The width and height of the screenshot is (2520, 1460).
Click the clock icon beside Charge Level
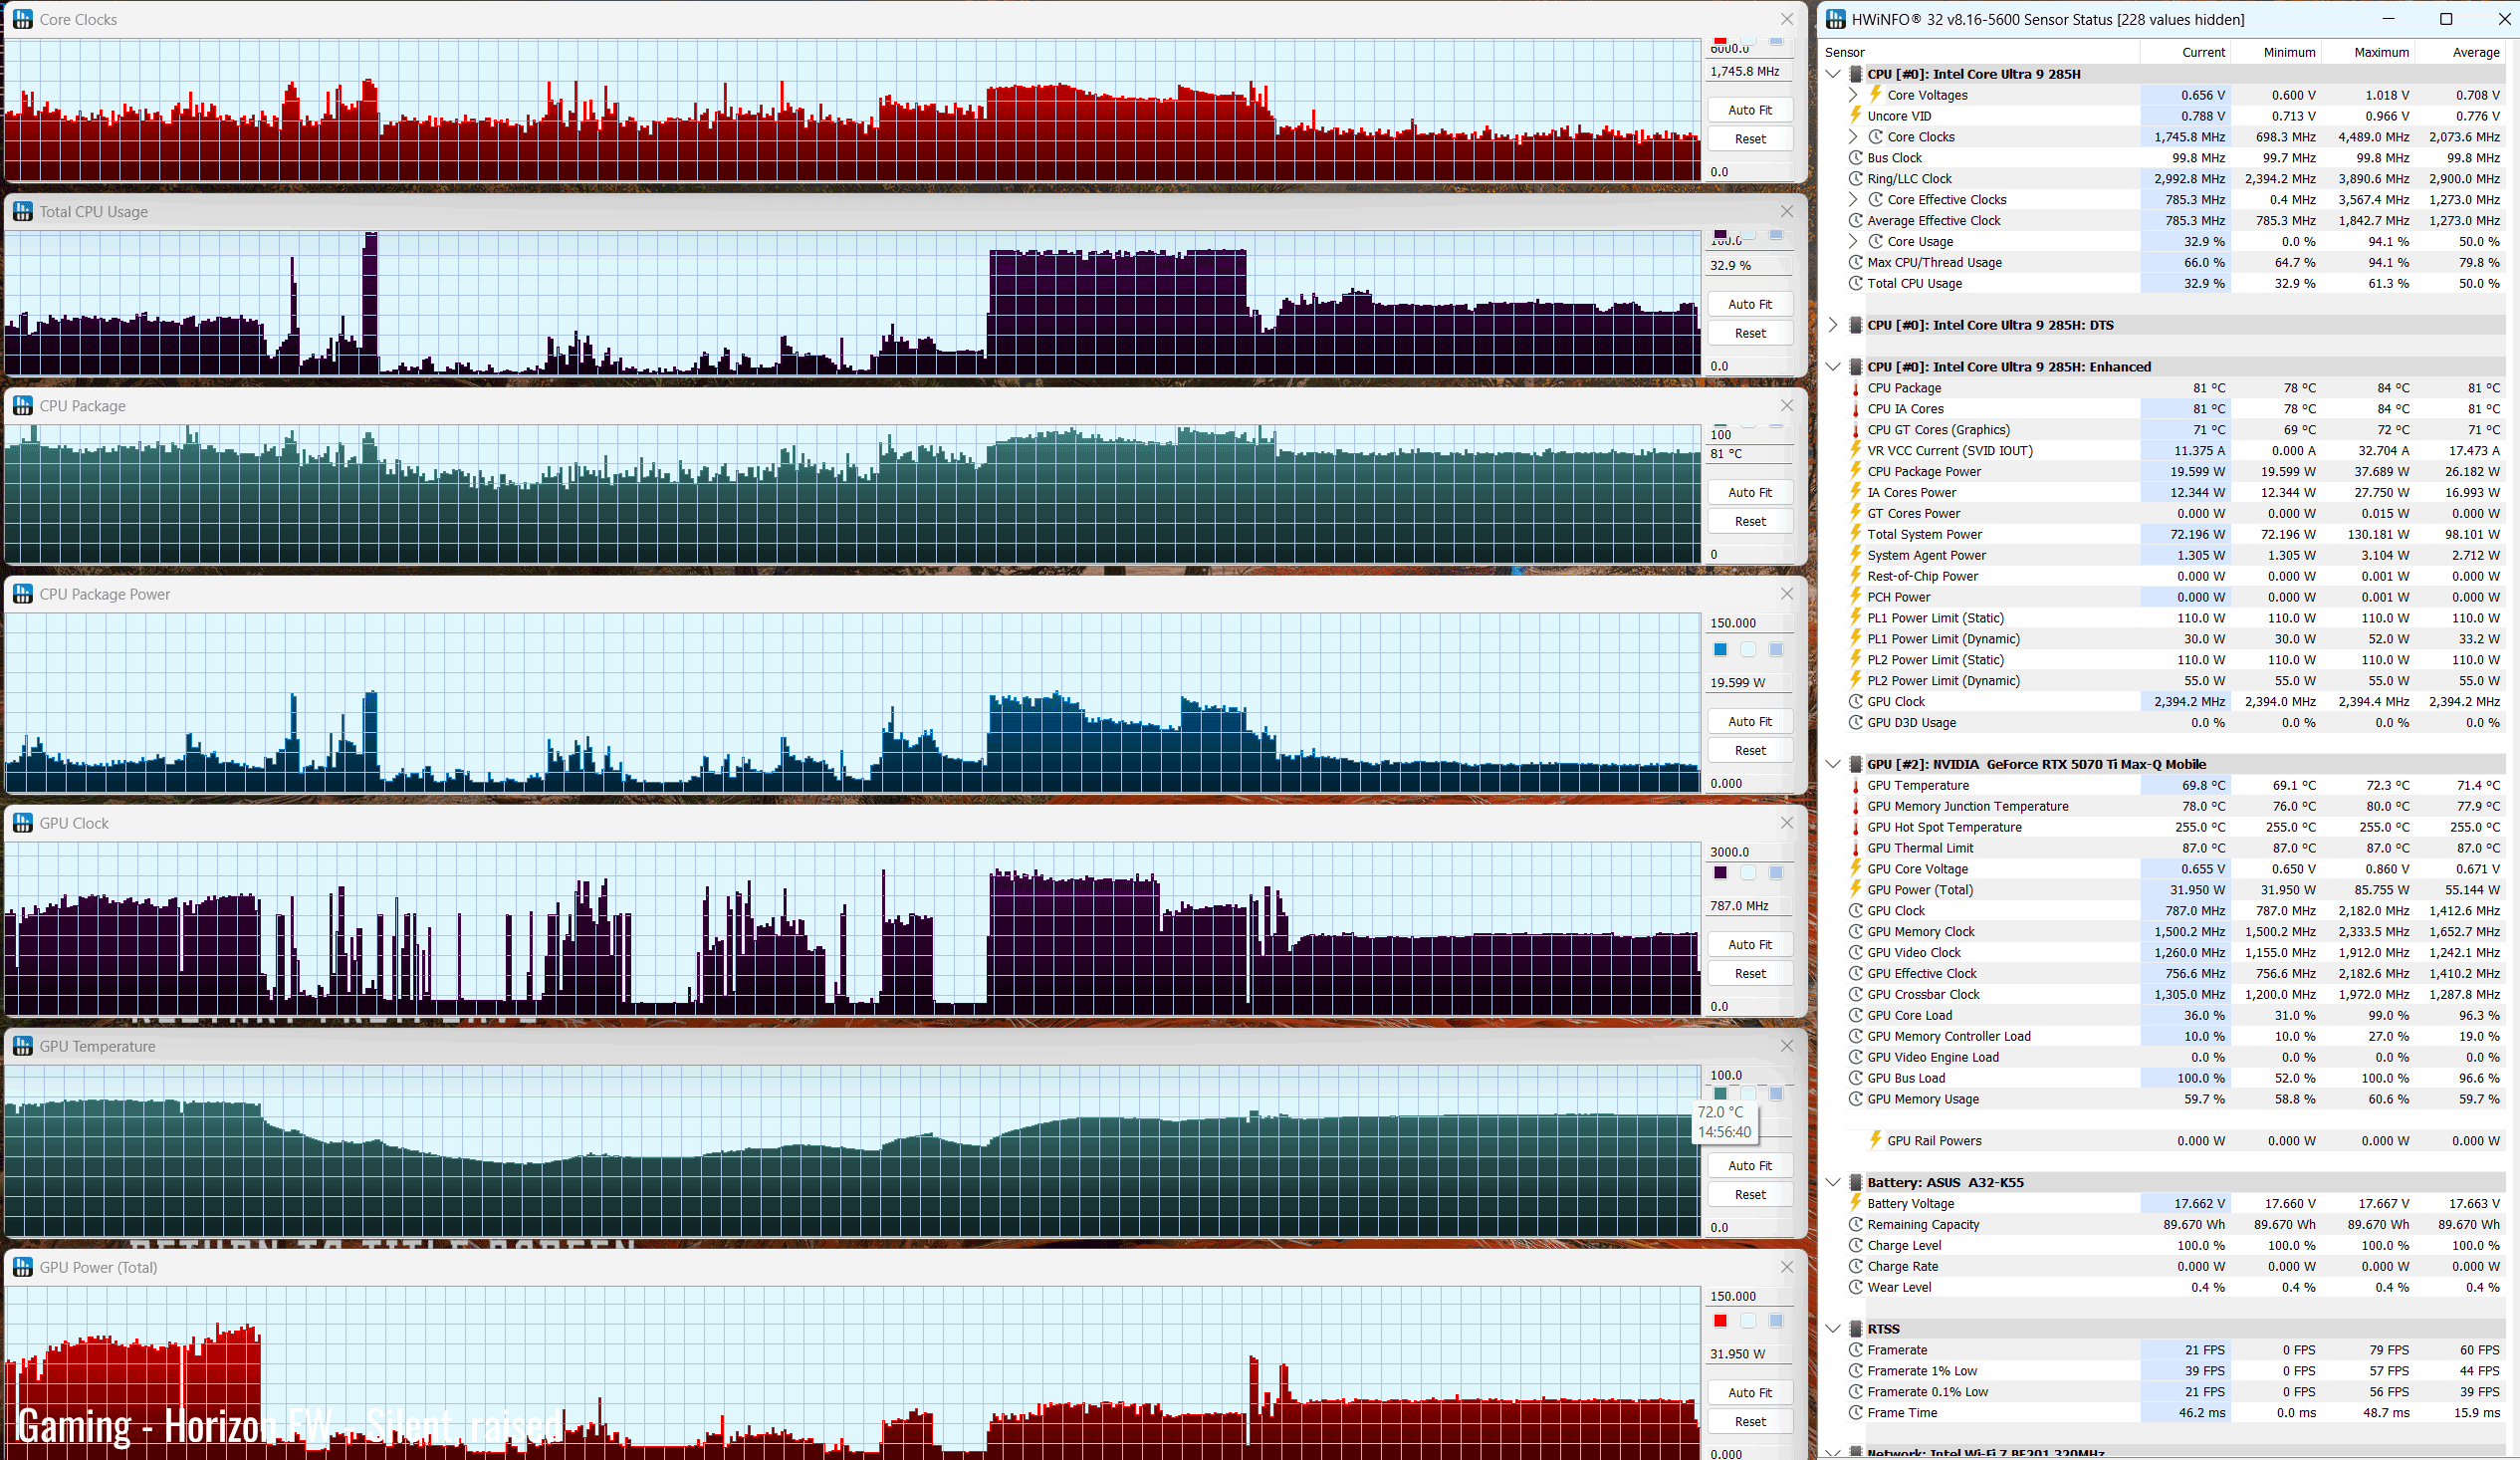[1855, 1245]
